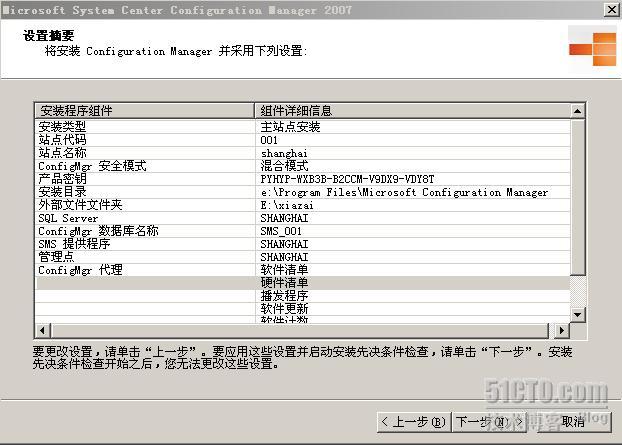Screen dimensions: 622x445
Task: Click the 软件更新 agent entry
Action: [x=284, y=309]
